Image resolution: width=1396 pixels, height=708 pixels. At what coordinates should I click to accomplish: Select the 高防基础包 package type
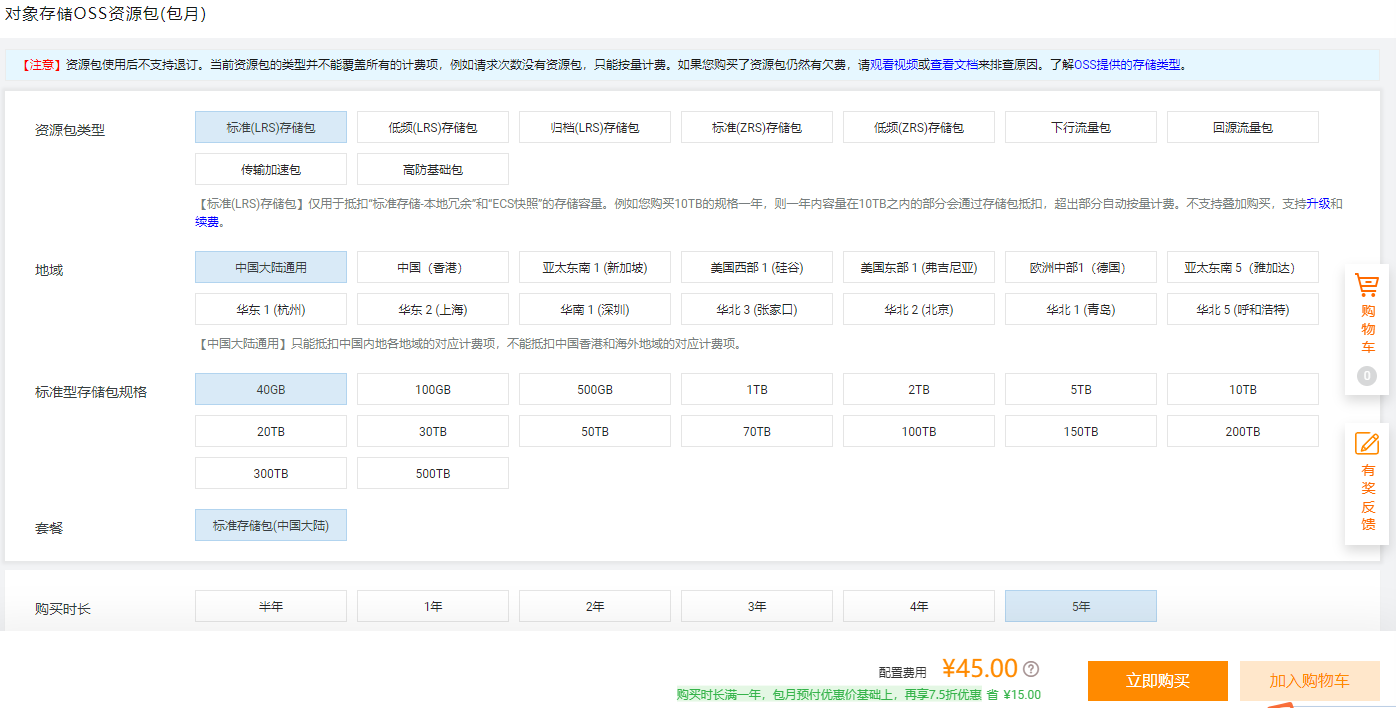pos(432,169)
